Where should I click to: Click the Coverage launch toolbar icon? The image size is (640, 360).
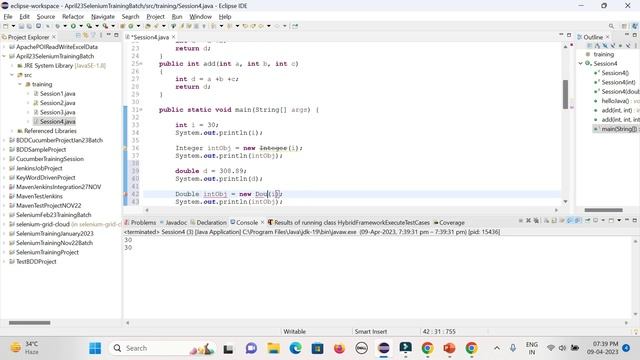tap(89, 26)
